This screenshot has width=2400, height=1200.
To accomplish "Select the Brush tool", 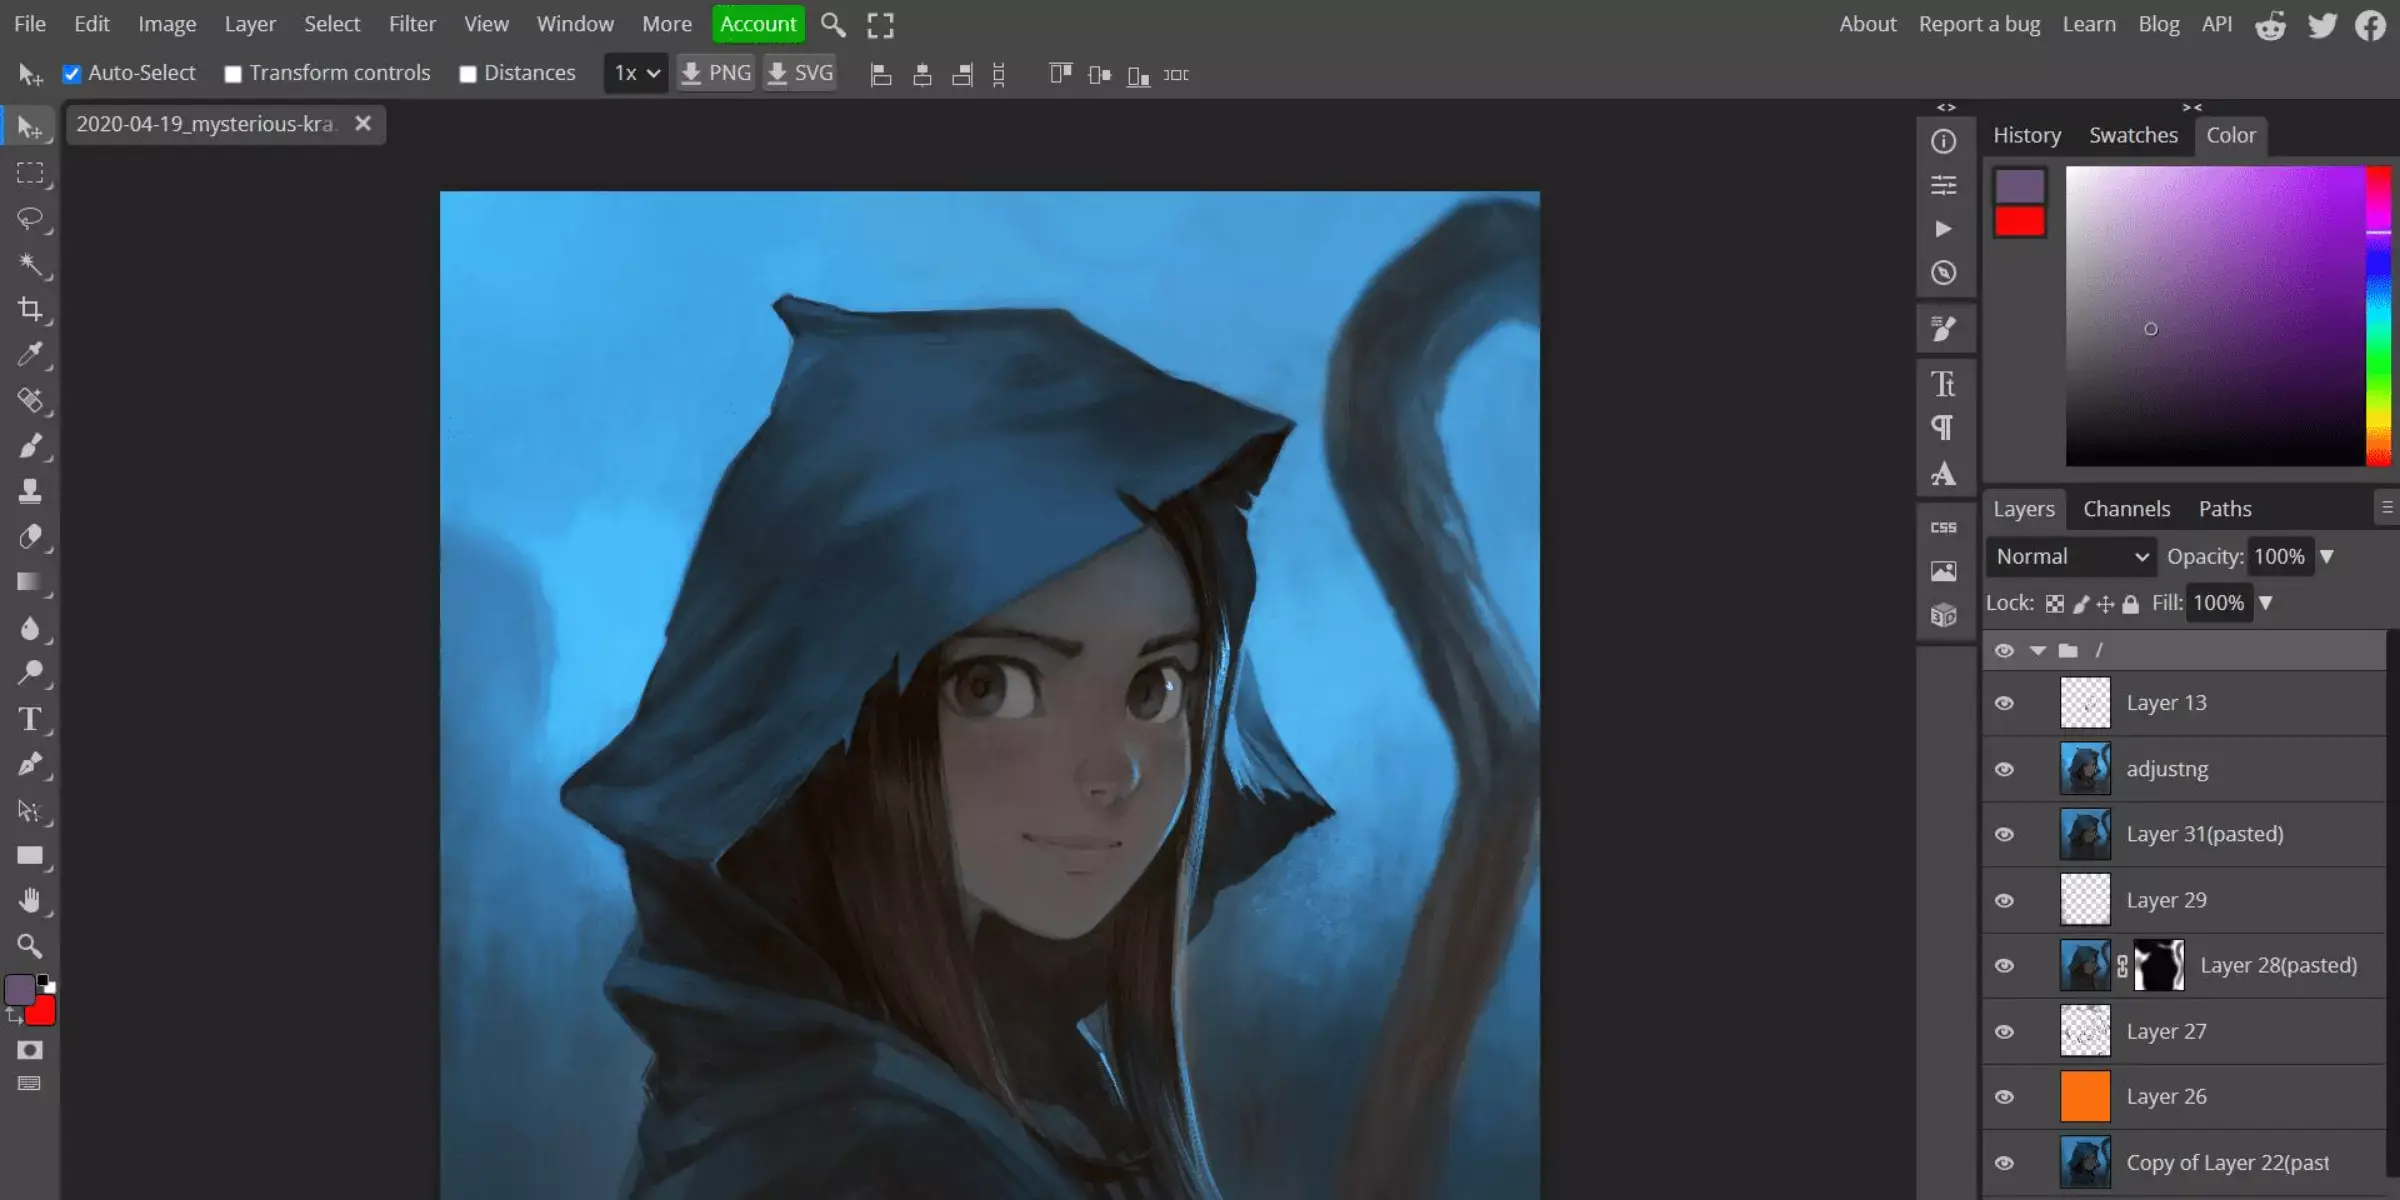I will (x=30, y=446).
